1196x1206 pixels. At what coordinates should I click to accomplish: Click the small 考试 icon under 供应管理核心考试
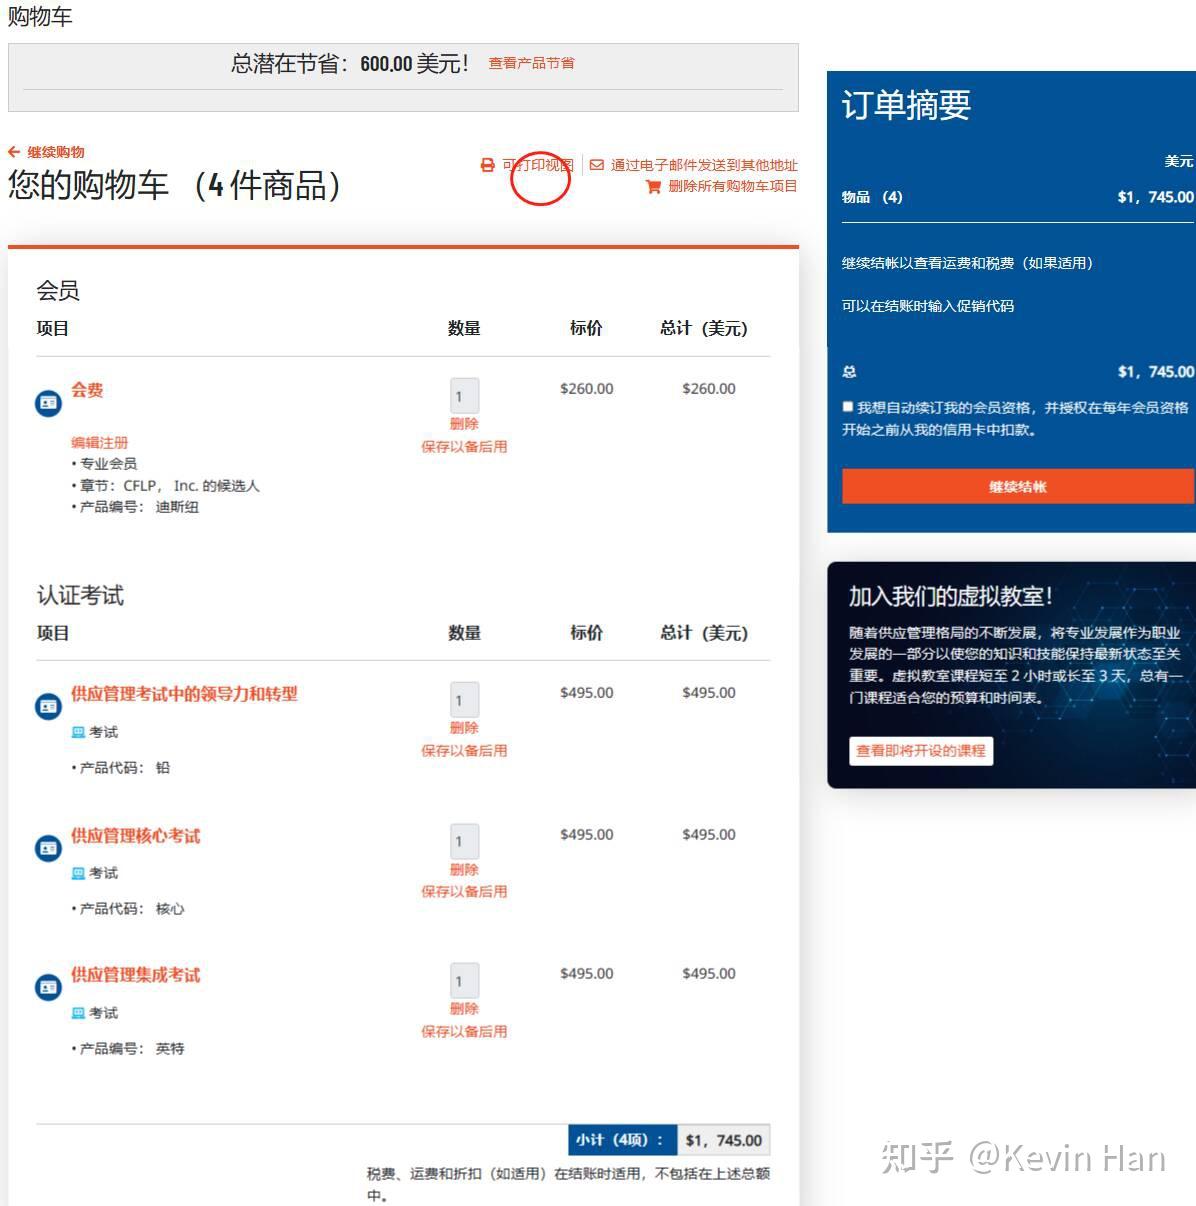[78, 873]
